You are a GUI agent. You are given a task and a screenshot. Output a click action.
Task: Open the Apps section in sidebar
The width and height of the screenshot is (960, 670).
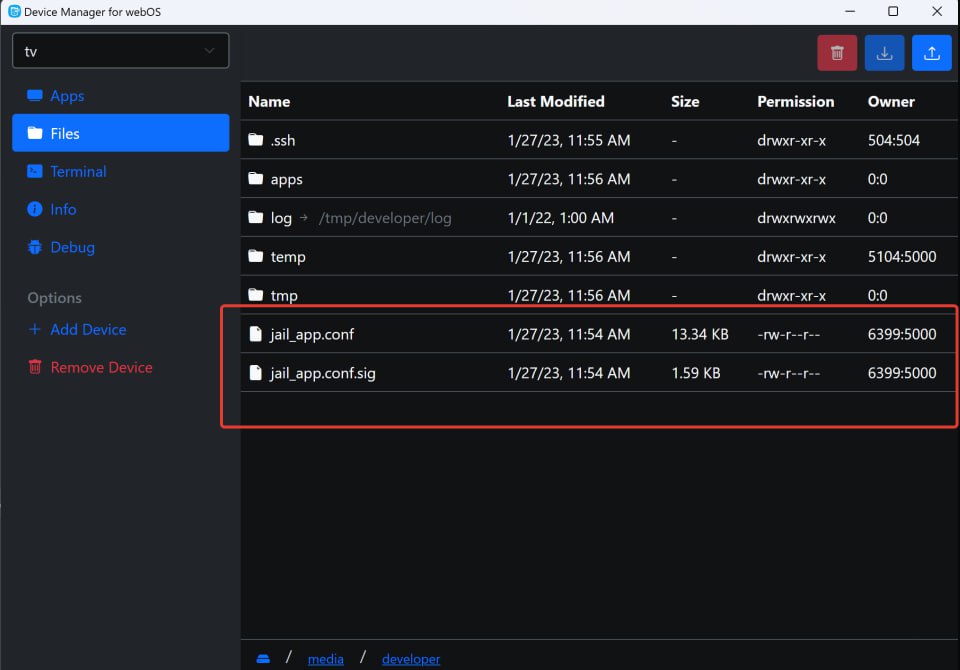[67, 96]
